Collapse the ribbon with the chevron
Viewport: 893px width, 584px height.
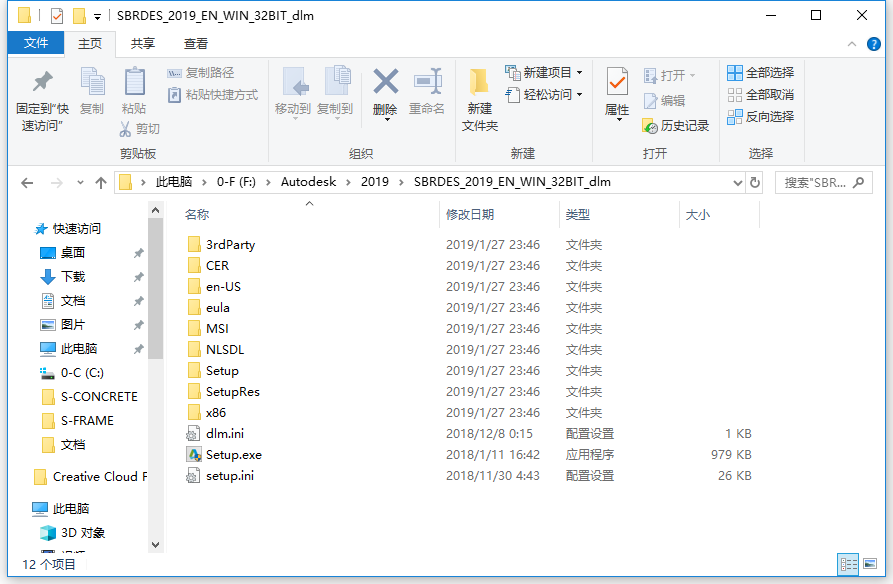[851, 44]
